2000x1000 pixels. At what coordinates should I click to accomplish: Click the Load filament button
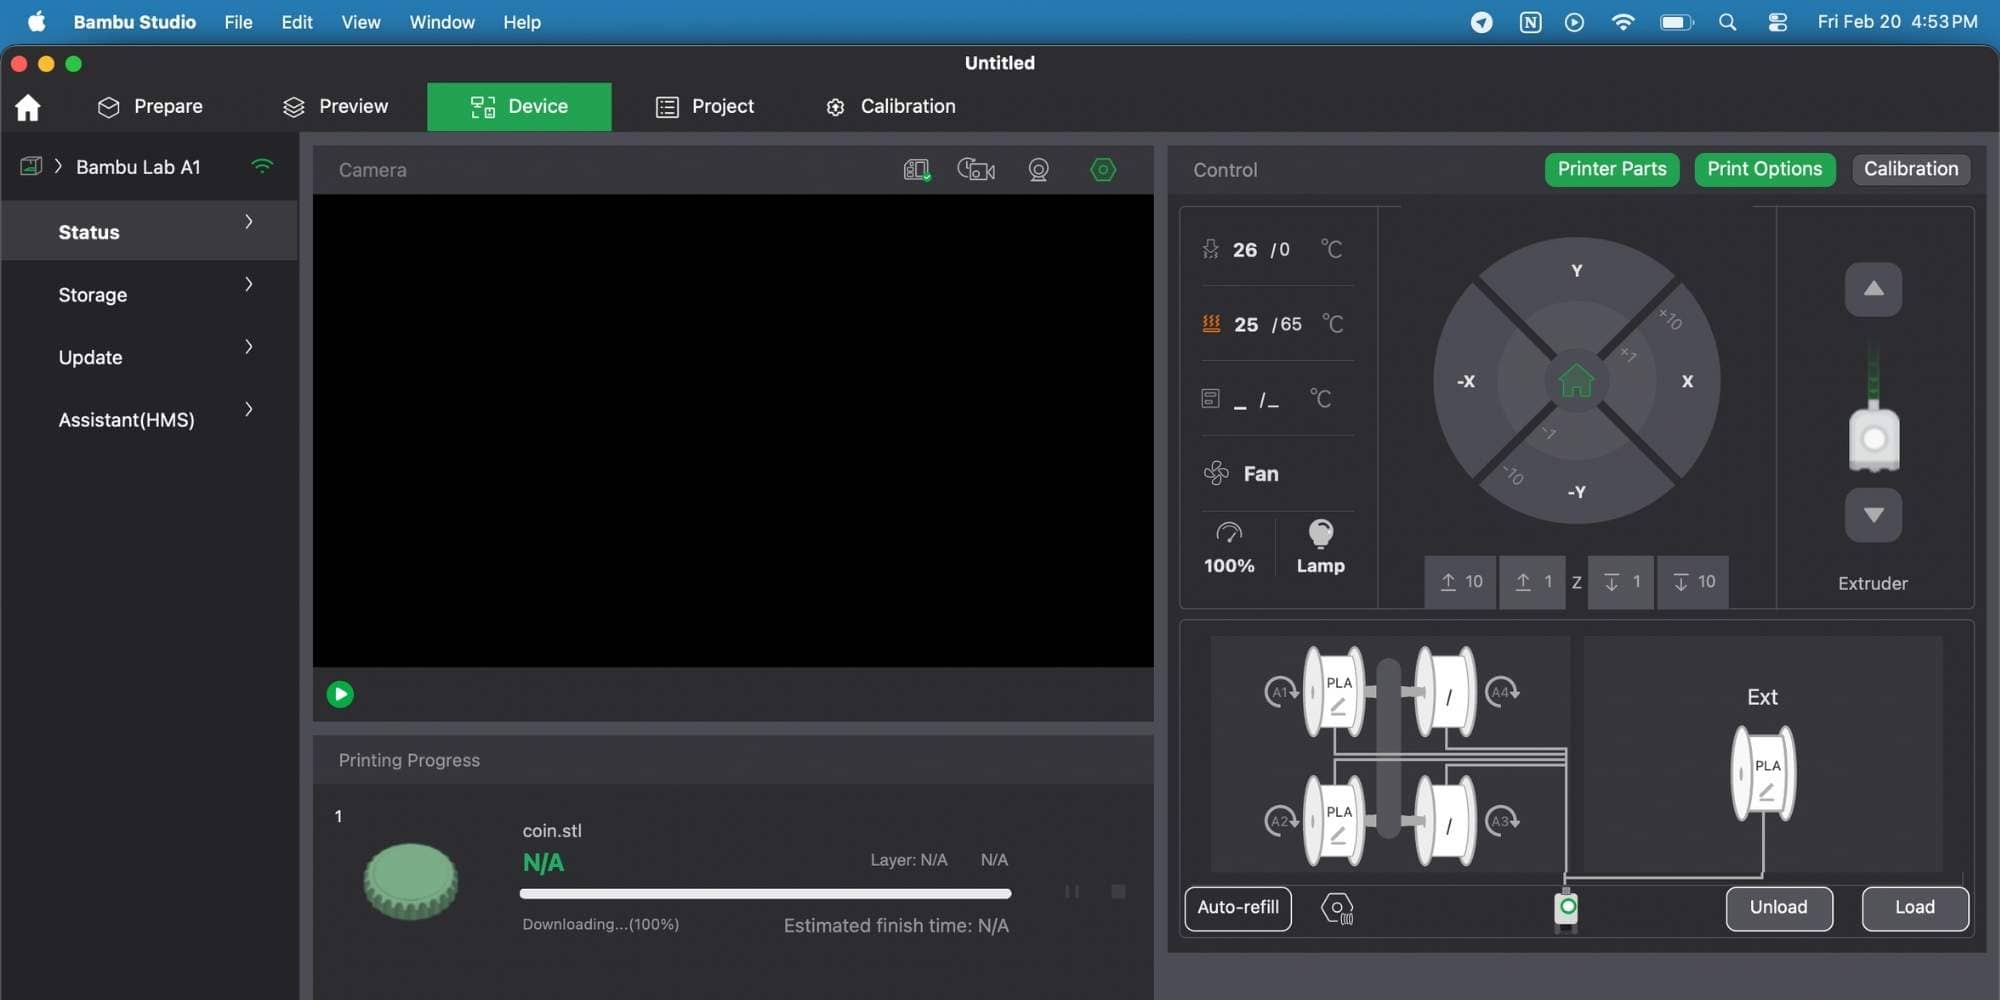pyautogui.click(x=1915, y=908)
